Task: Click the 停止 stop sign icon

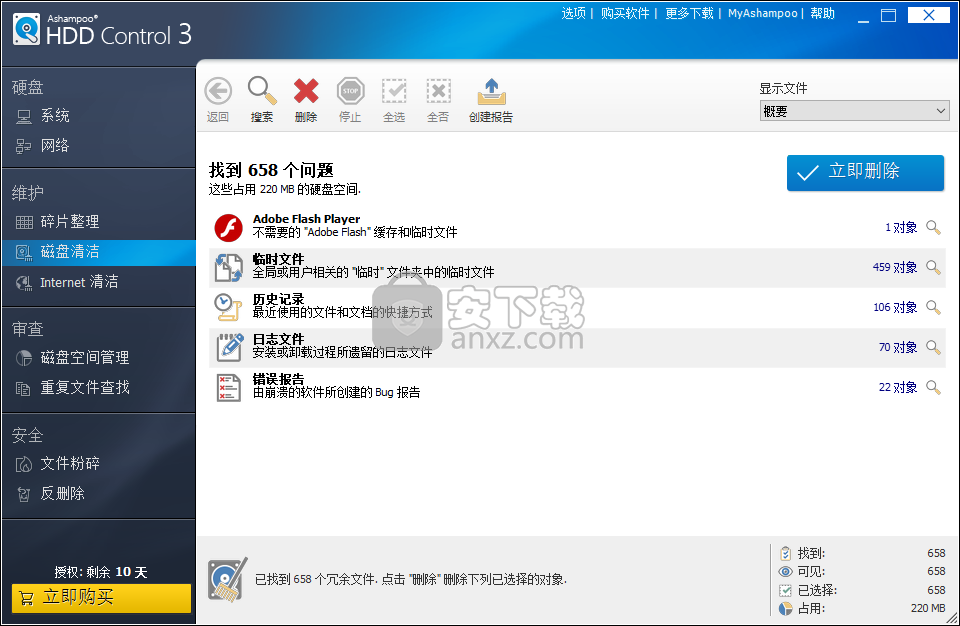Action: tap(350, 92)
